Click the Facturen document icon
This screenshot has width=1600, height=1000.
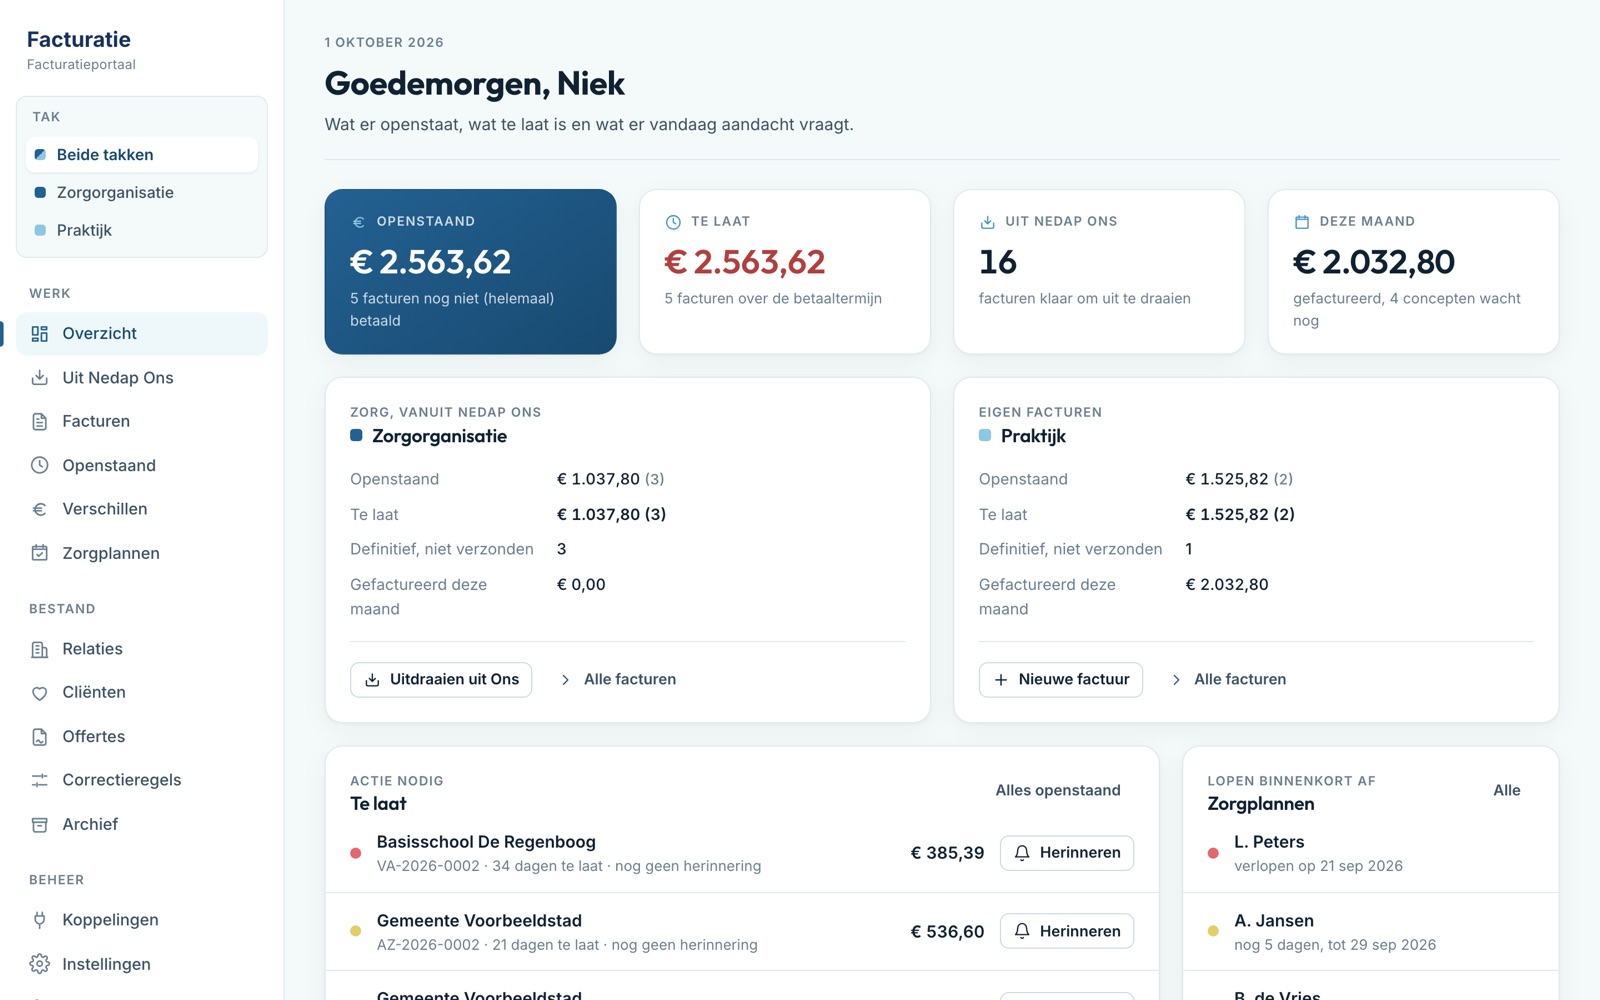[40, 422]
